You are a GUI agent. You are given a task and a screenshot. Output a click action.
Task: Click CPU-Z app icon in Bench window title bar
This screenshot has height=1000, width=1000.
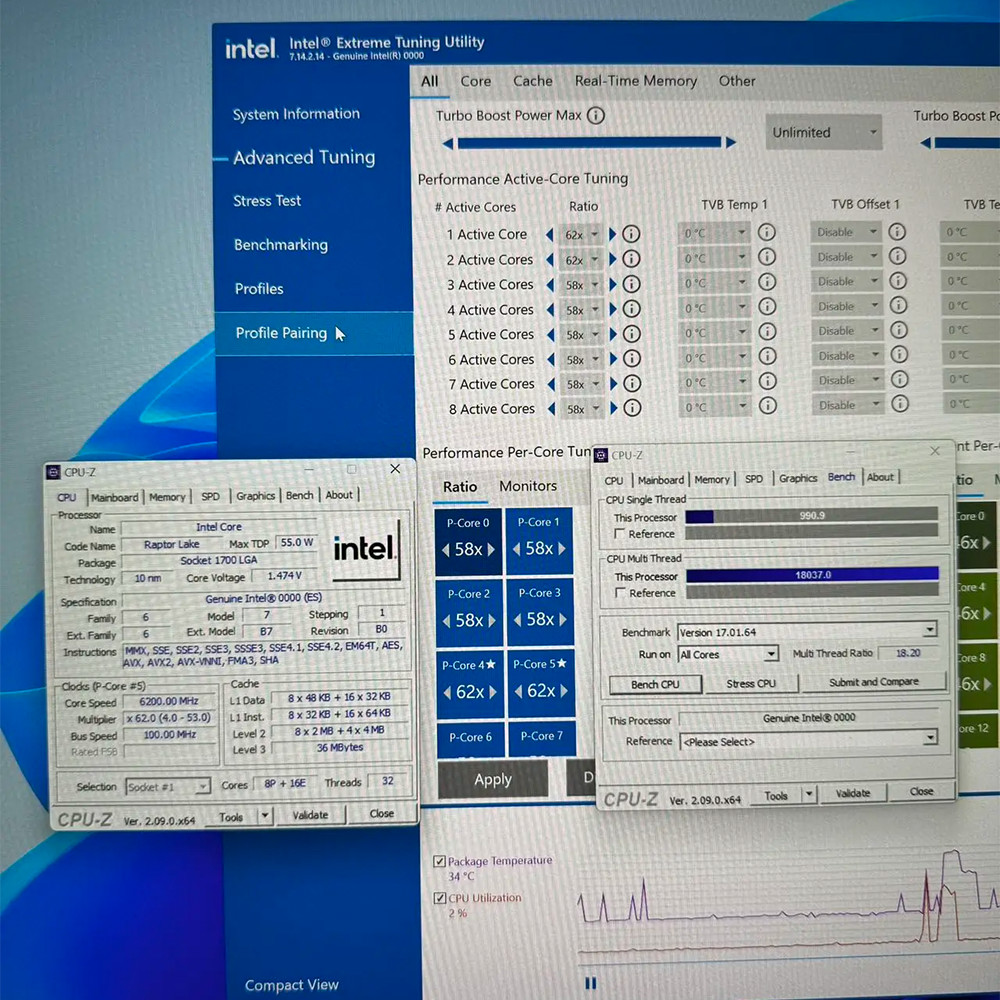coord(601,455)
